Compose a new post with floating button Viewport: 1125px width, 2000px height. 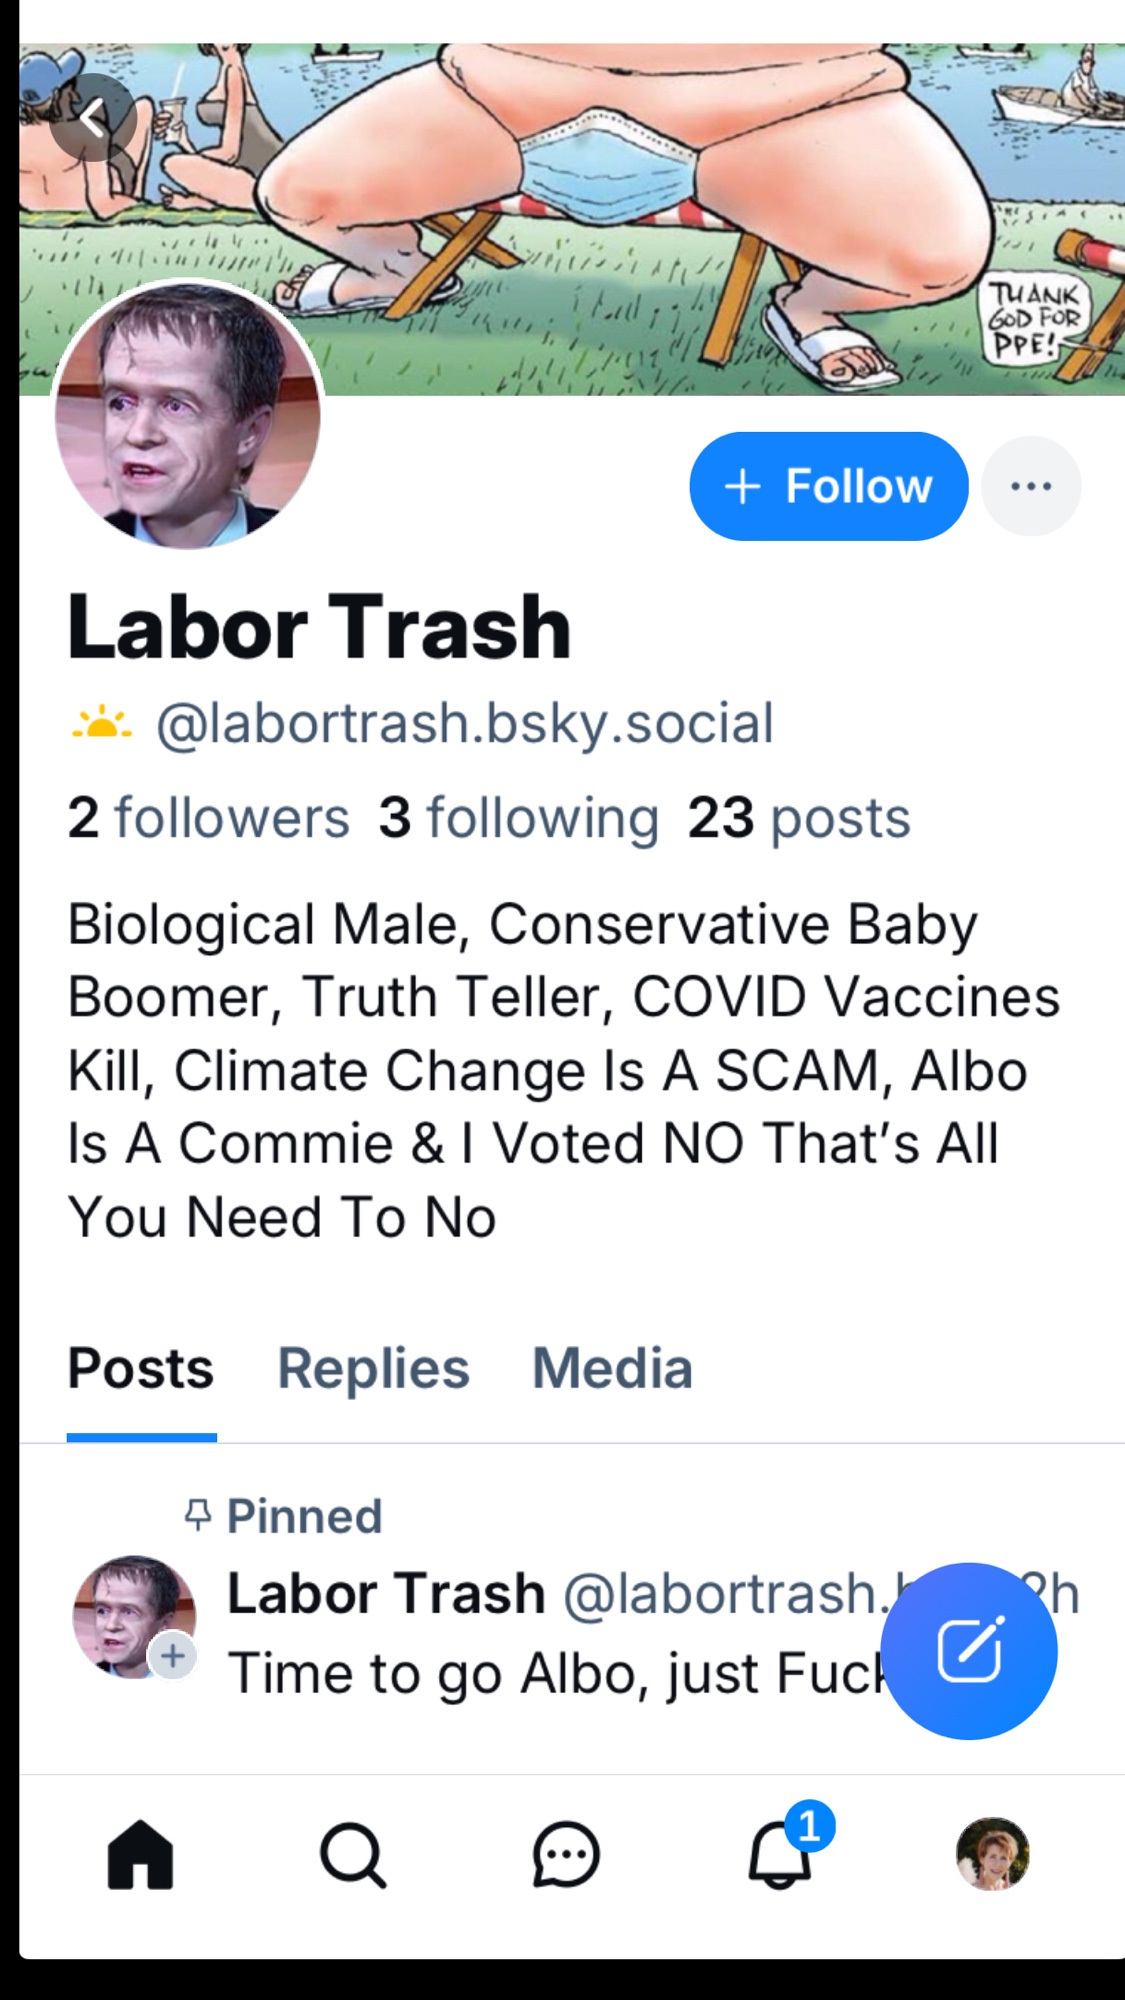pyautogui.click(x=968, y=1651)
